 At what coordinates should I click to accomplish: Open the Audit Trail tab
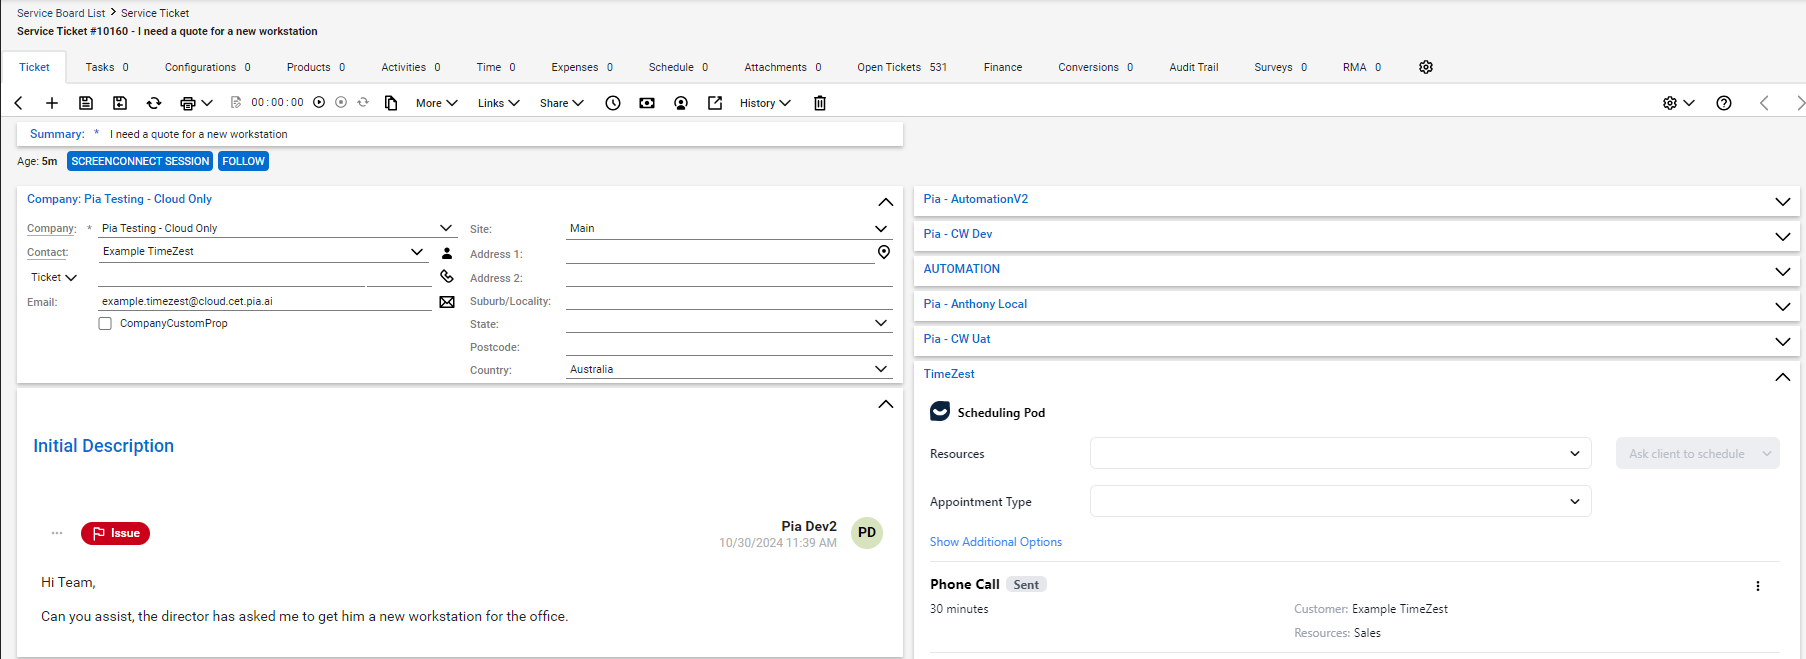click(1194, 67)
